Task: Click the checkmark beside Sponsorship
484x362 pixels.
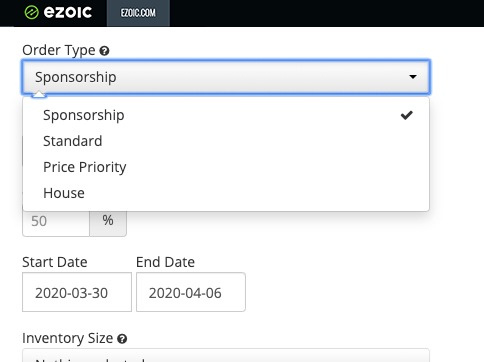Action: tap(407, 115)
